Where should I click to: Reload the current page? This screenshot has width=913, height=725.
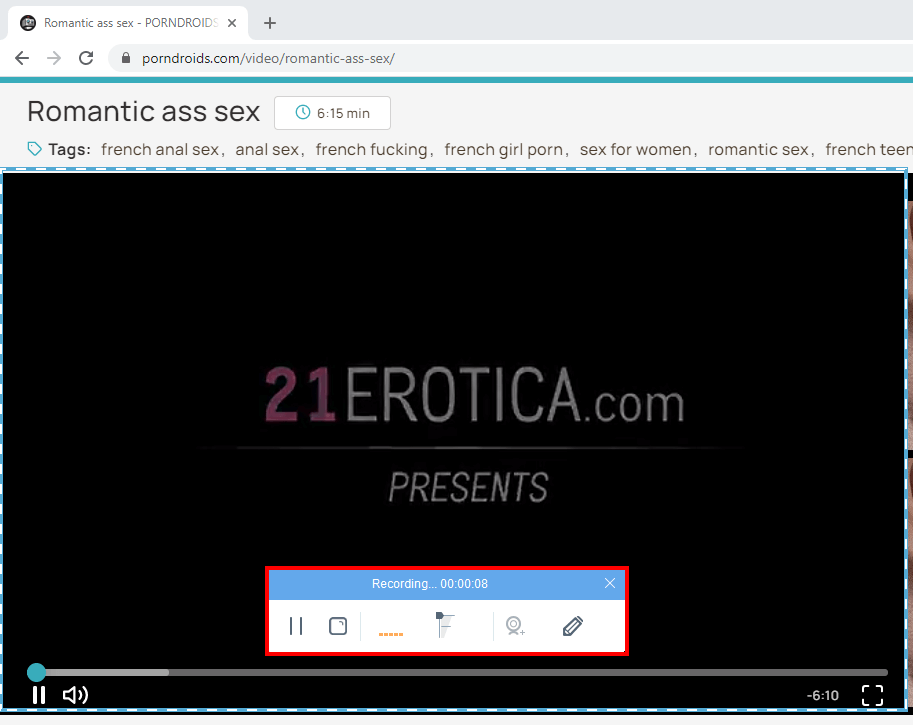coord(86,58)
